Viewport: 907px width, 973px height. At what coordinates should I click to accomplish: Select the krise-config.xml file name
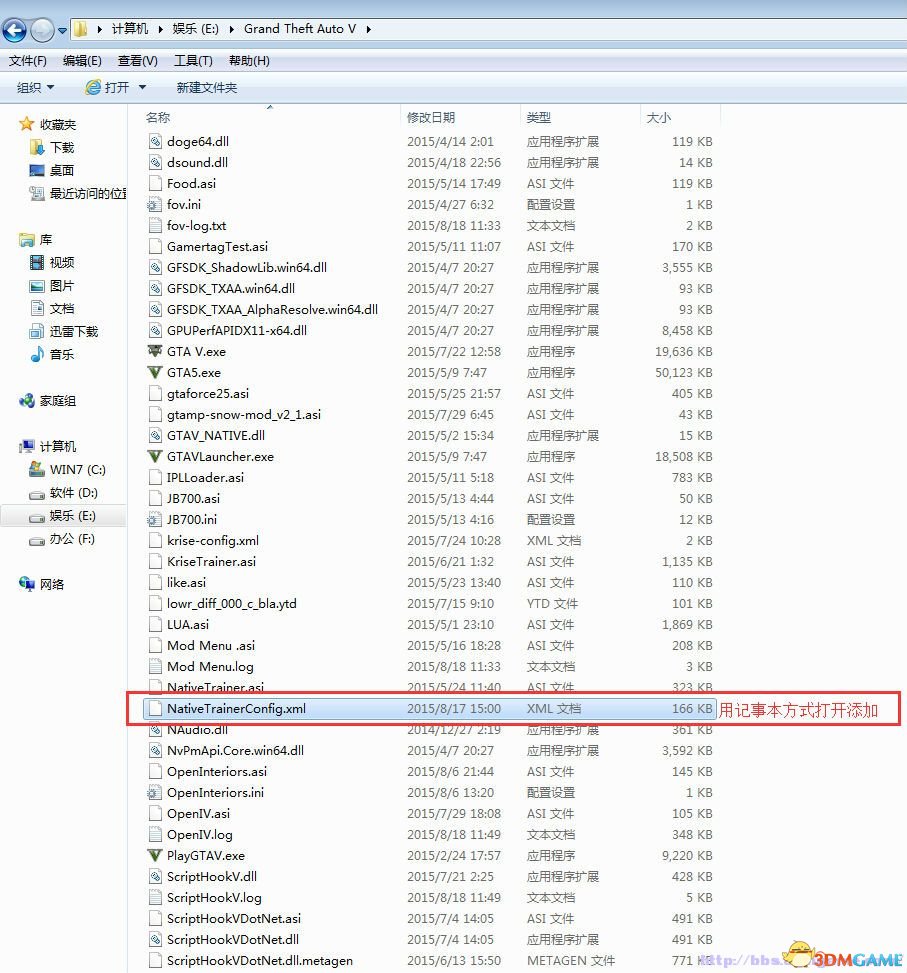point(213,540)
